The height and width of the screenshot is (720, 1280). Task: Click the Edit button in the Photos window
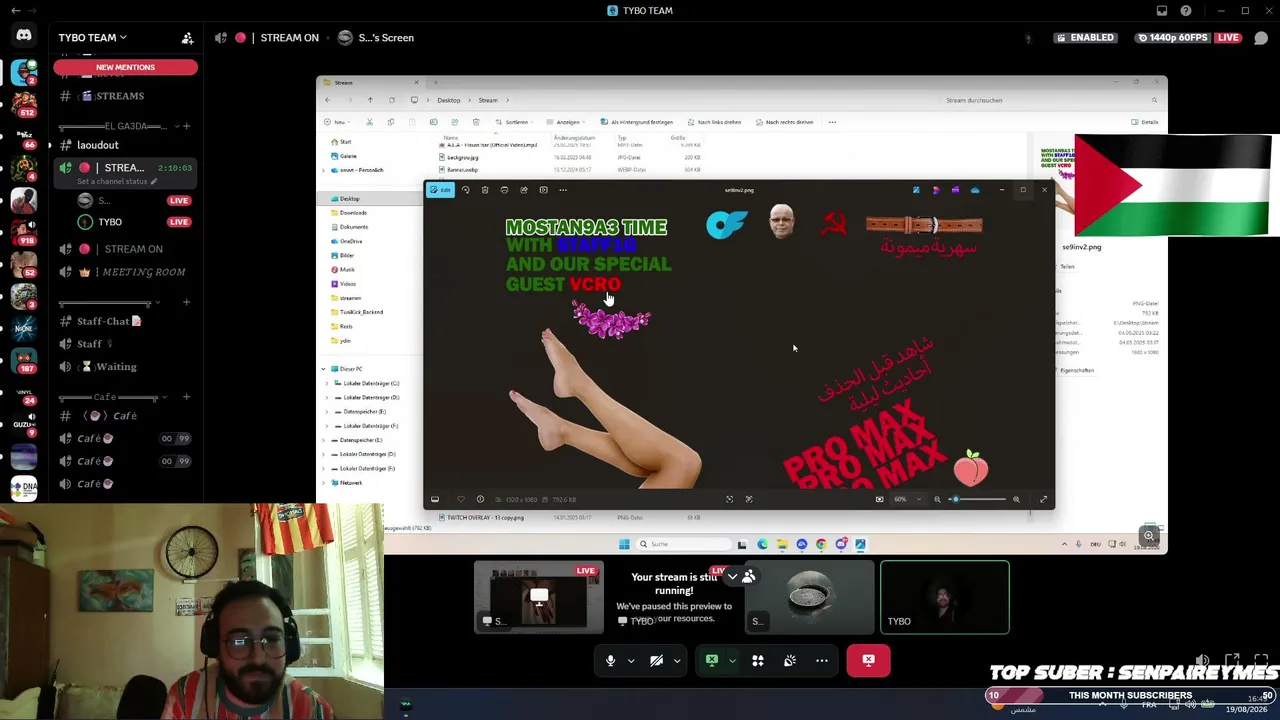click(x=441, y=190)
